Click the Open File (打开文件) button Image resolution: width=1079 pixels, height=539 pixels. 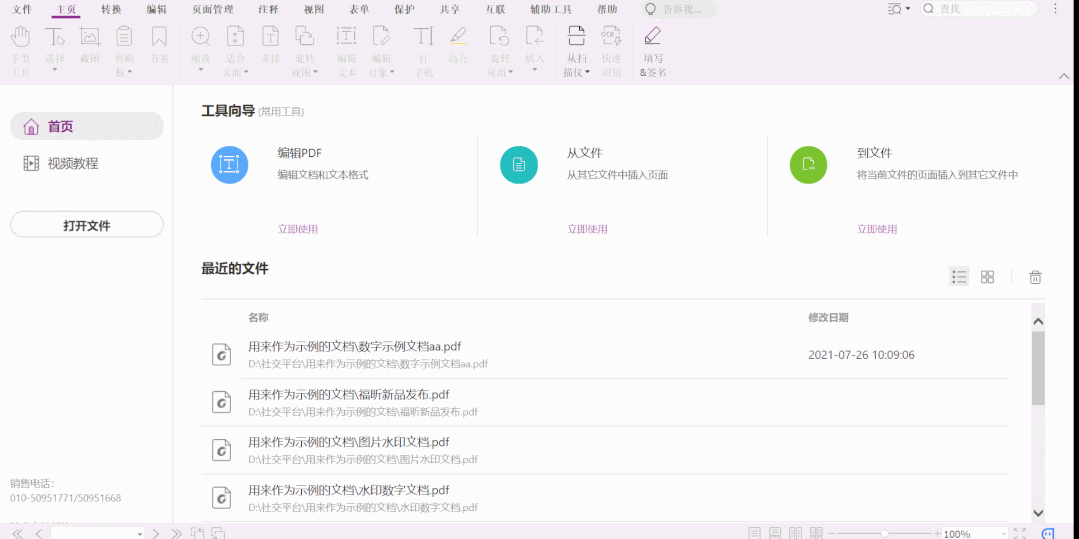87,225
